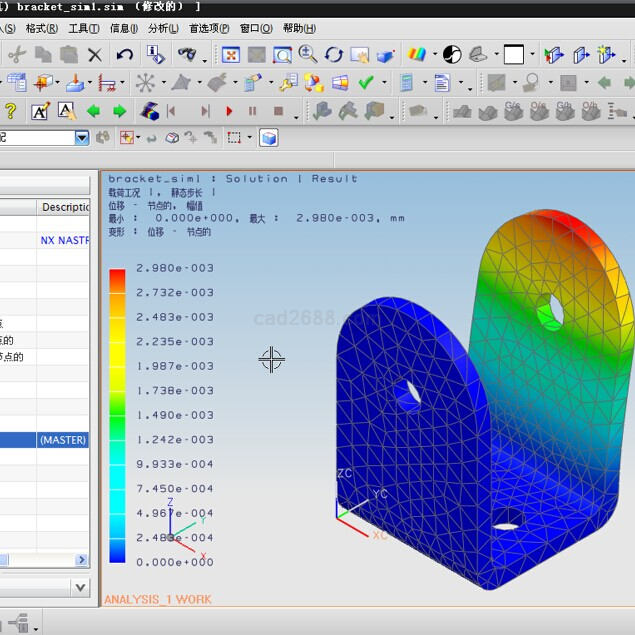Image resolution: width=635 pixels, height=635 pixels.
Task: Click the yellow question mark help icon
Action: click(11, 111)
